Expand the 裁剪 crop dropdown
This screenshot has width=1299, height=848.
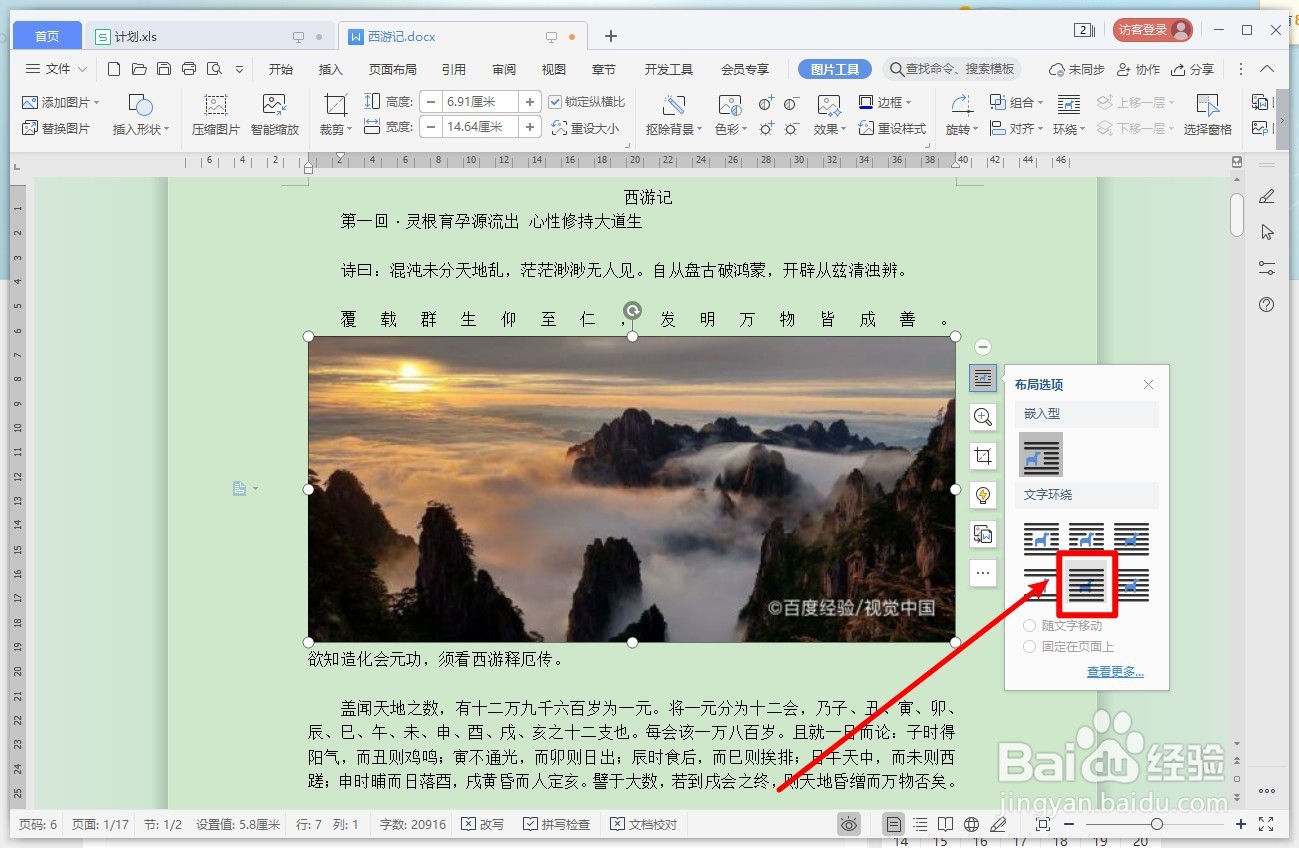pyautogui.click(x=335, y=129)
